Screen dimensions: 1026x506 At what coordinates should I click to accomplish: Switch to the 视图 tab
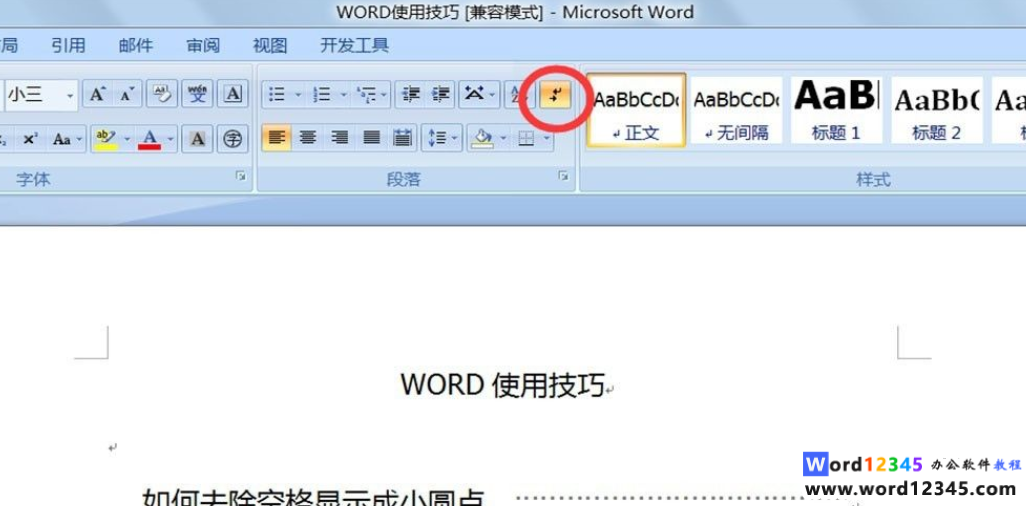pyautogui.click(x=270, y=45)
